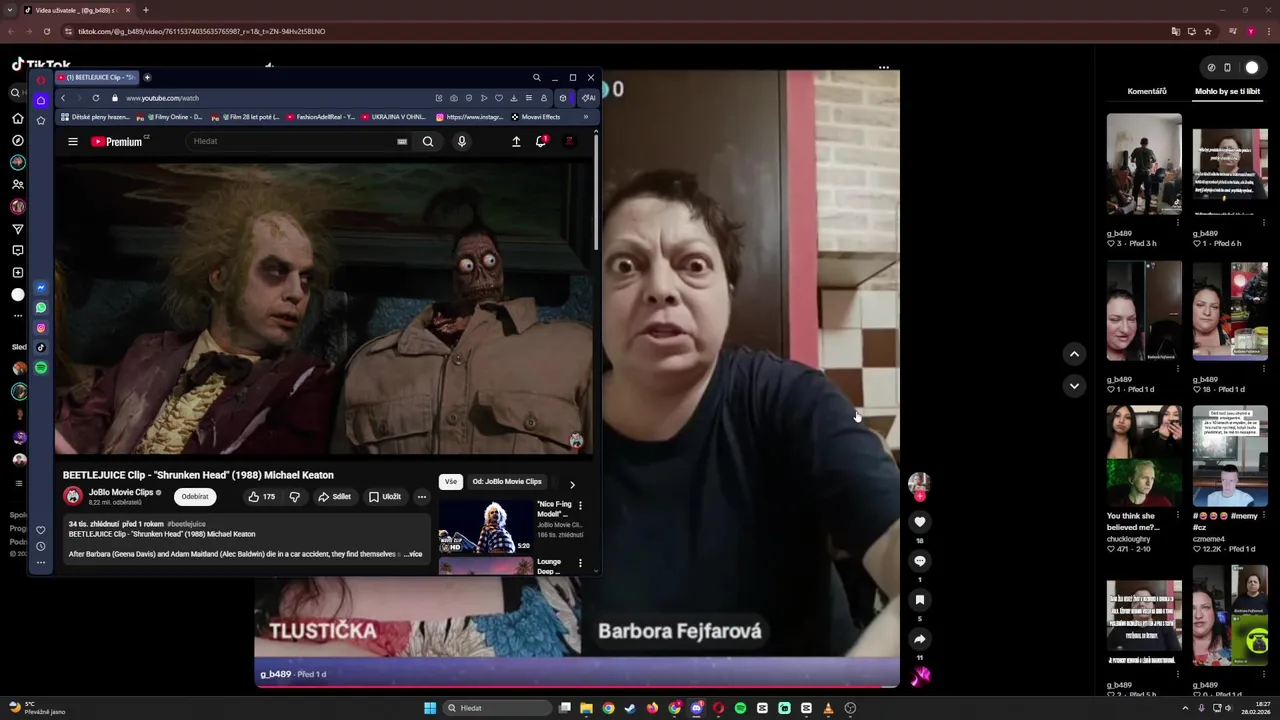Image resolution: width=1280 pixels, height=720 pixels.
Task: Start YouTube voice search with microphone
Action: (x=462, y=142)
